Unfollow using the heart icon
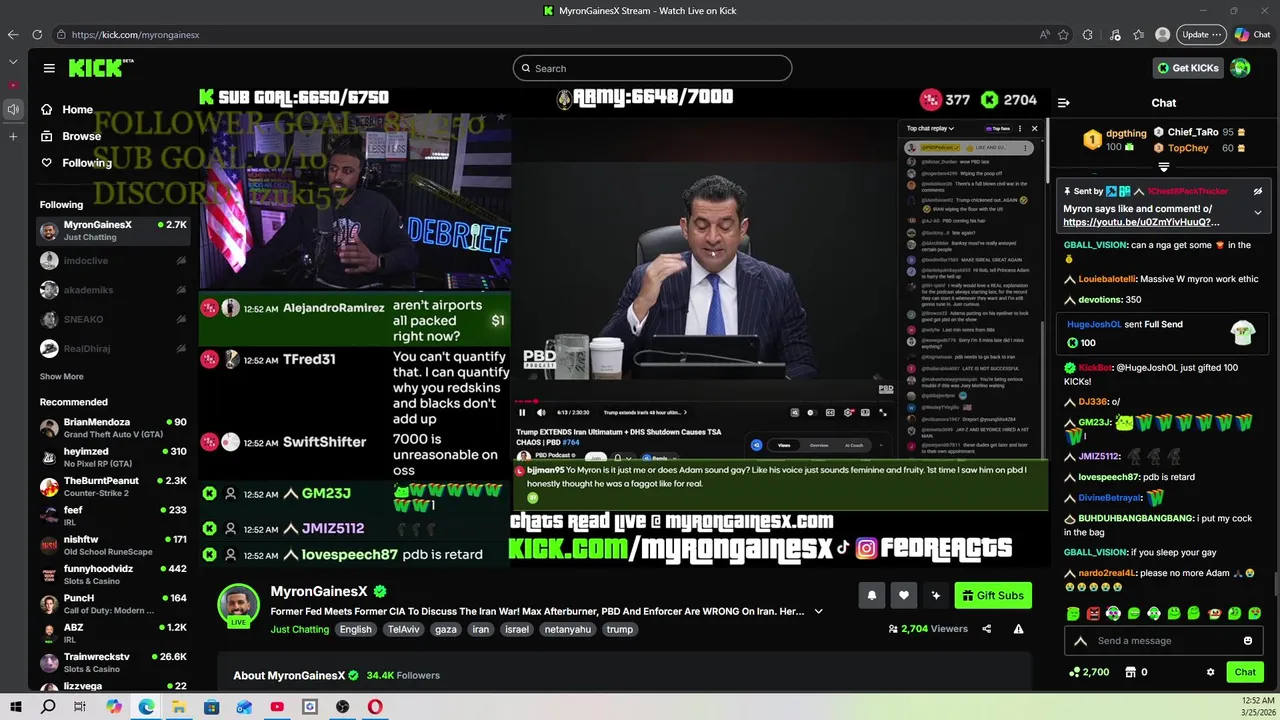Image resolution: width=1280 pixels, height=720 pixels. pyautogui.click(x=904, y=595)
